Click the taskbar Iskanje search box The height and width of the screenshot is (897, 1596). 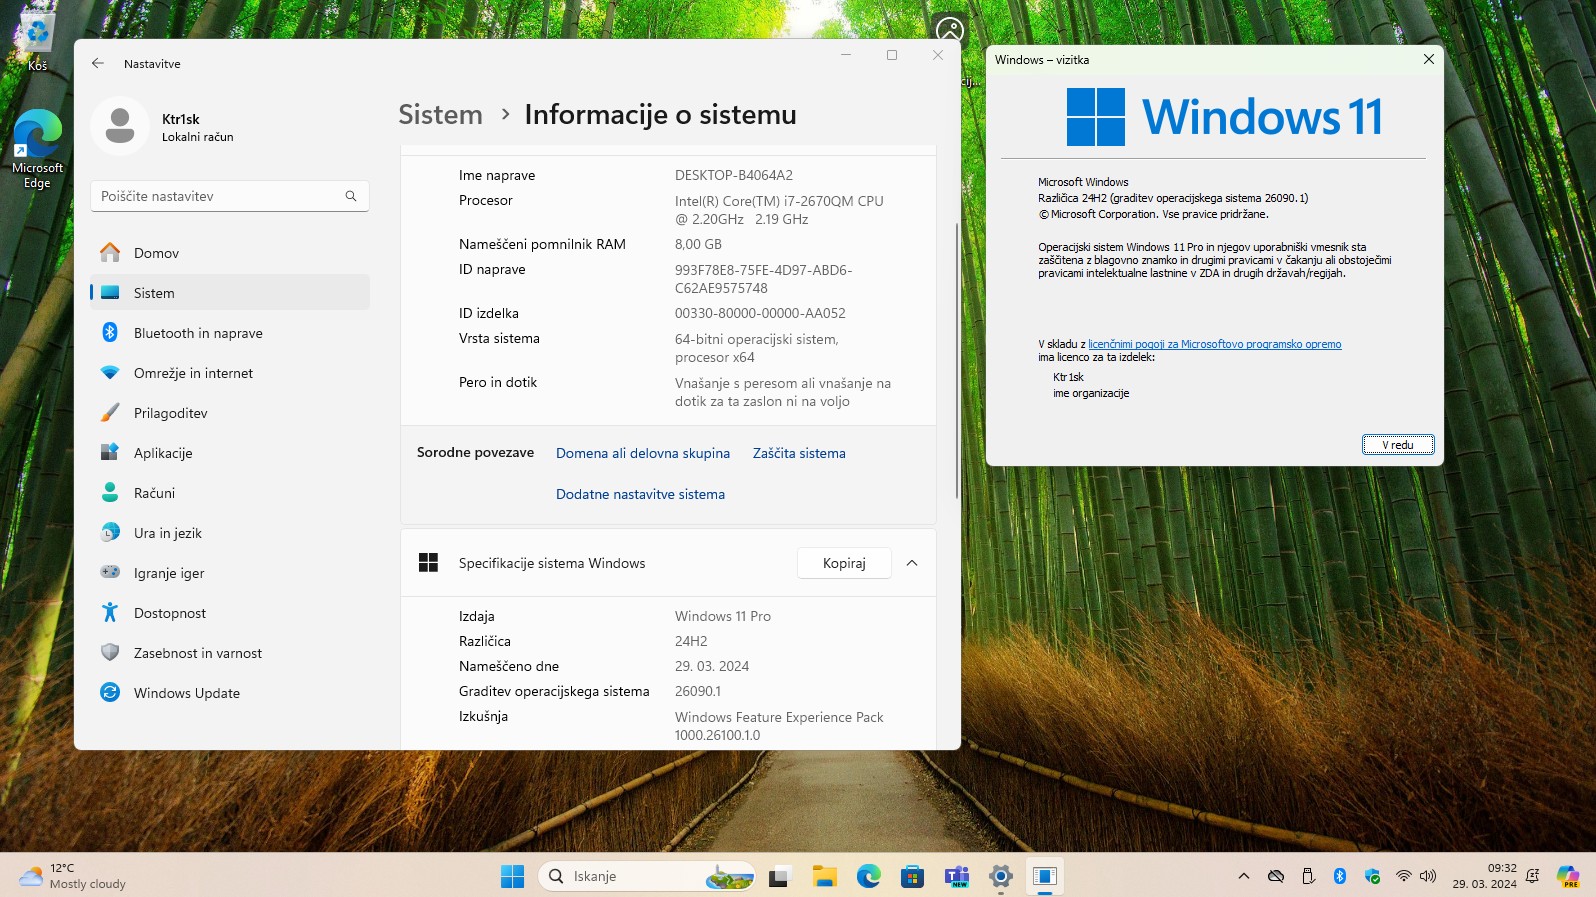648,876
